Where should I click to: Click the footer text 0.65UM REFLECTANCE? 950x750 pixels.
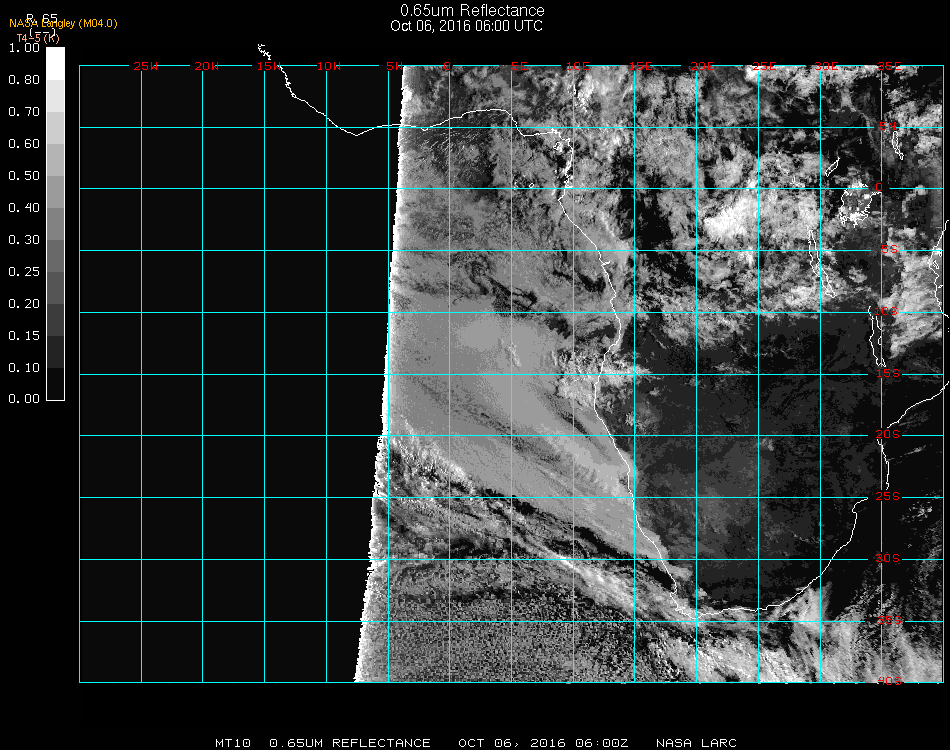click(x=350, y=743)
